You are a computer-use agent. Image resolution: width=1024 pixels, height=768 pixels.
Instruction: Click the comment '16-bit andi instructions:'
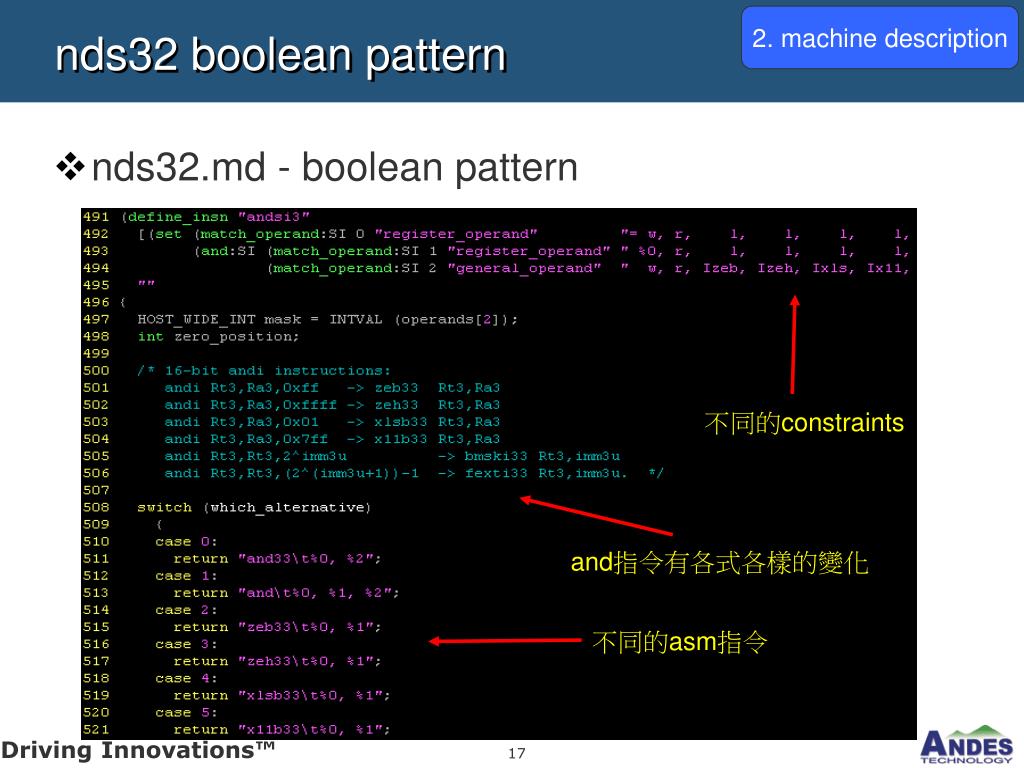[277, 370]
